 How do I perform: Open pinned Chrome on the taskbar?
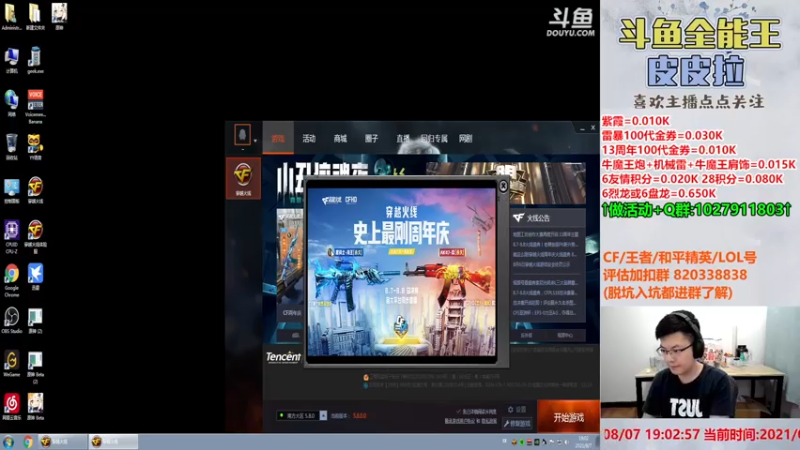tap(28, 442)
